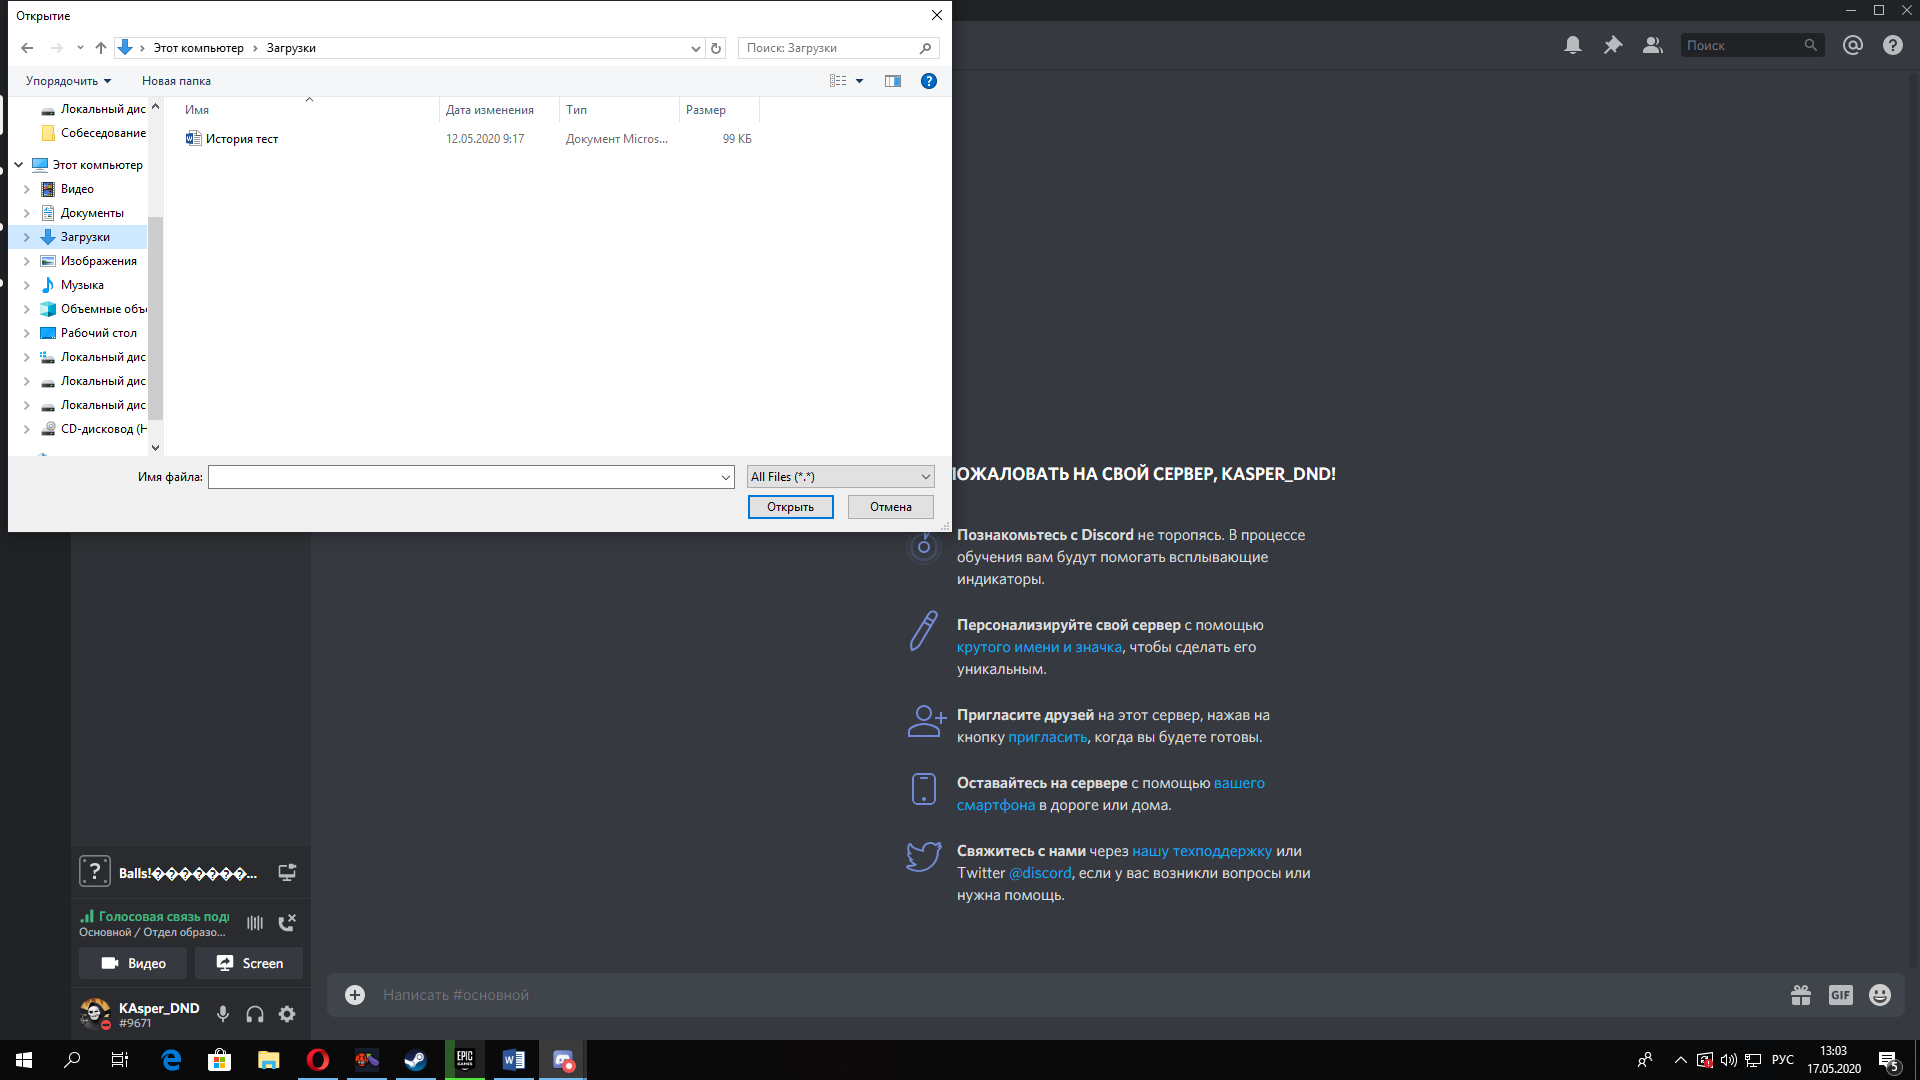Viewport: 1920px width, 1080px height.
Task: Expand the CD-дисковод node
Action: [27, 429]
